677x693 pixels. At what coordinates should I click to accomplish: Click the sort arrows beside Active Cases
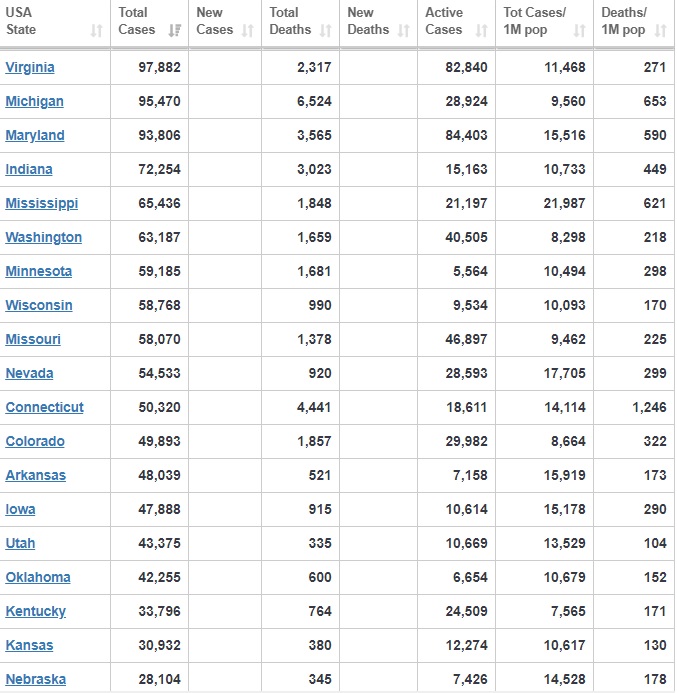(481, 31)
